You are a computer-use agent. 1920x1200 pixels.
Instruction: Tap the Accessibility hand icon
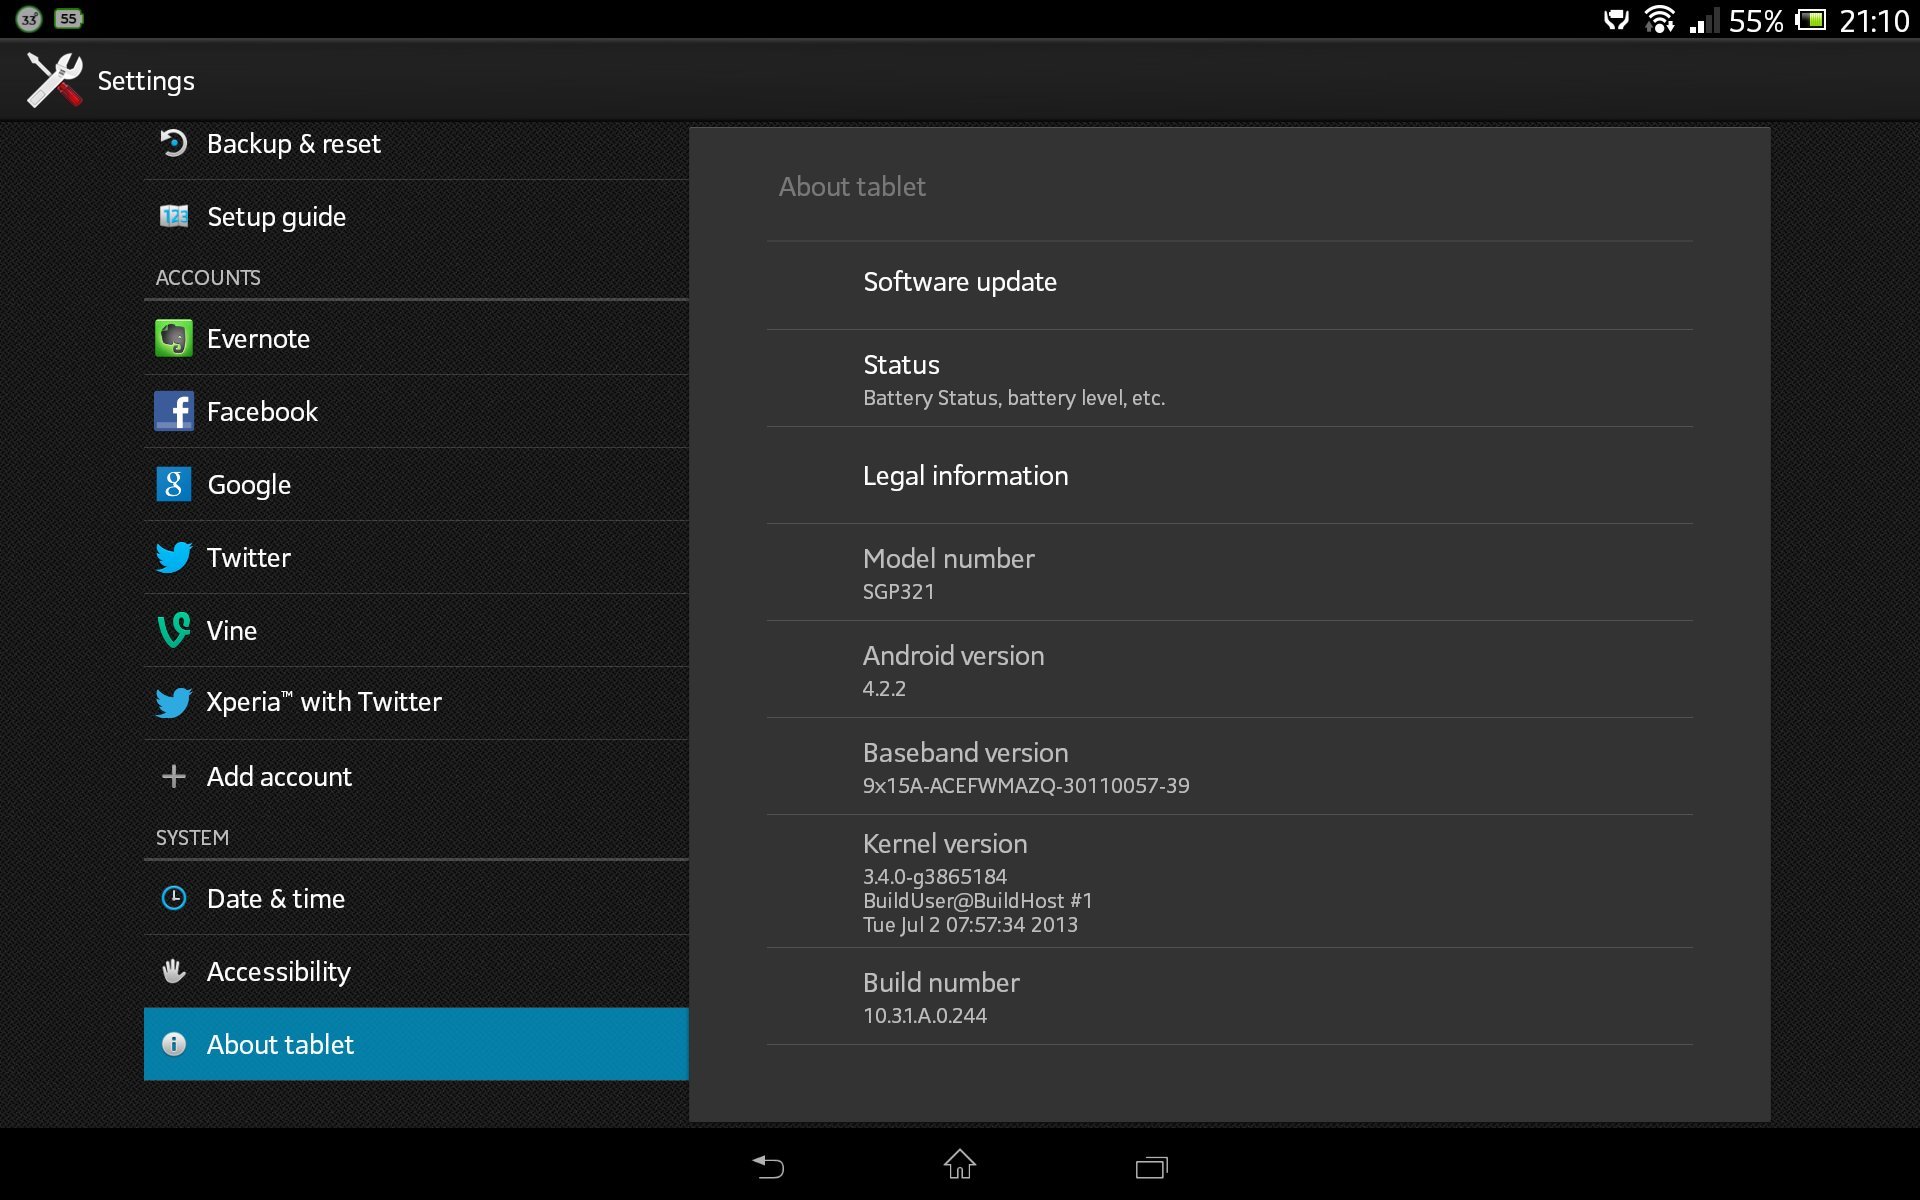pyautogui.click(x=174, y=971)
